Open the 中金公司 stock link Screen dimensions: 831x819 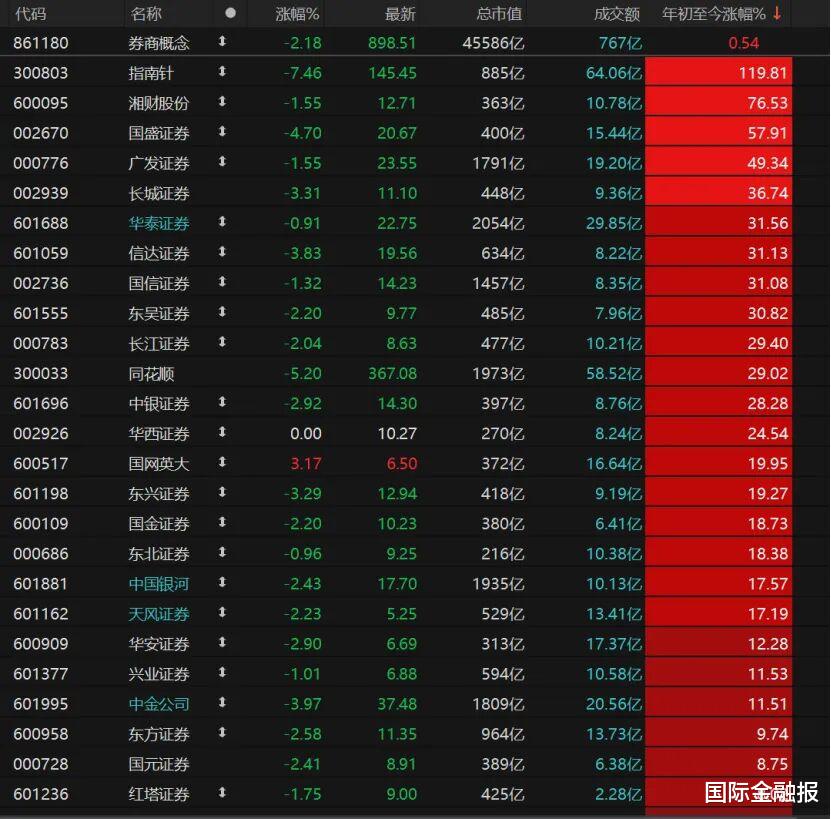click(158, 704)
